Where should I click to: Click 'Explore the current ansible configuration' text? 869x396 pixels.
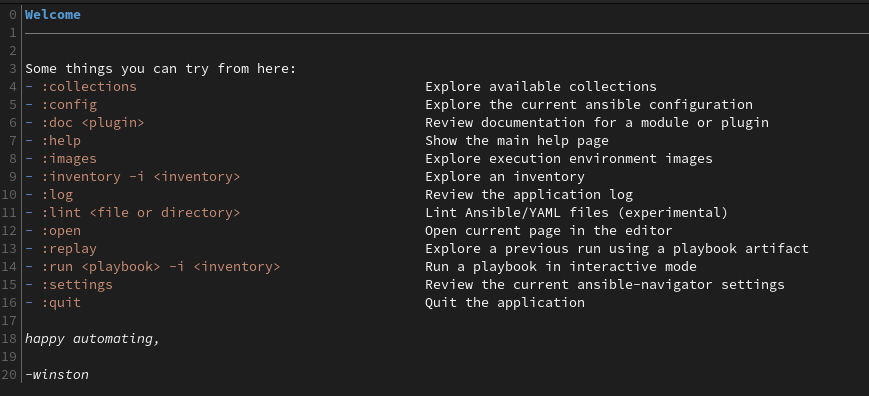[589, 105]
